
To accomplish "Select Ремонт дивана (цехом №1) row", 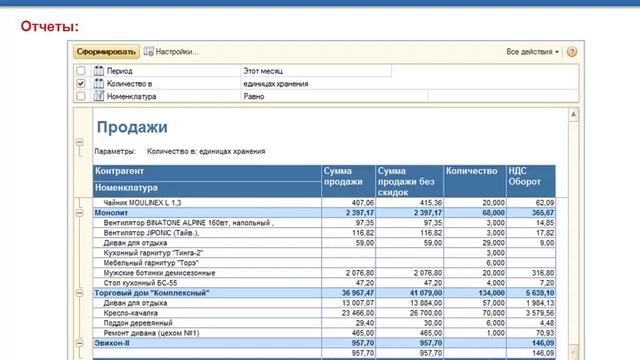I will point(324,333).
